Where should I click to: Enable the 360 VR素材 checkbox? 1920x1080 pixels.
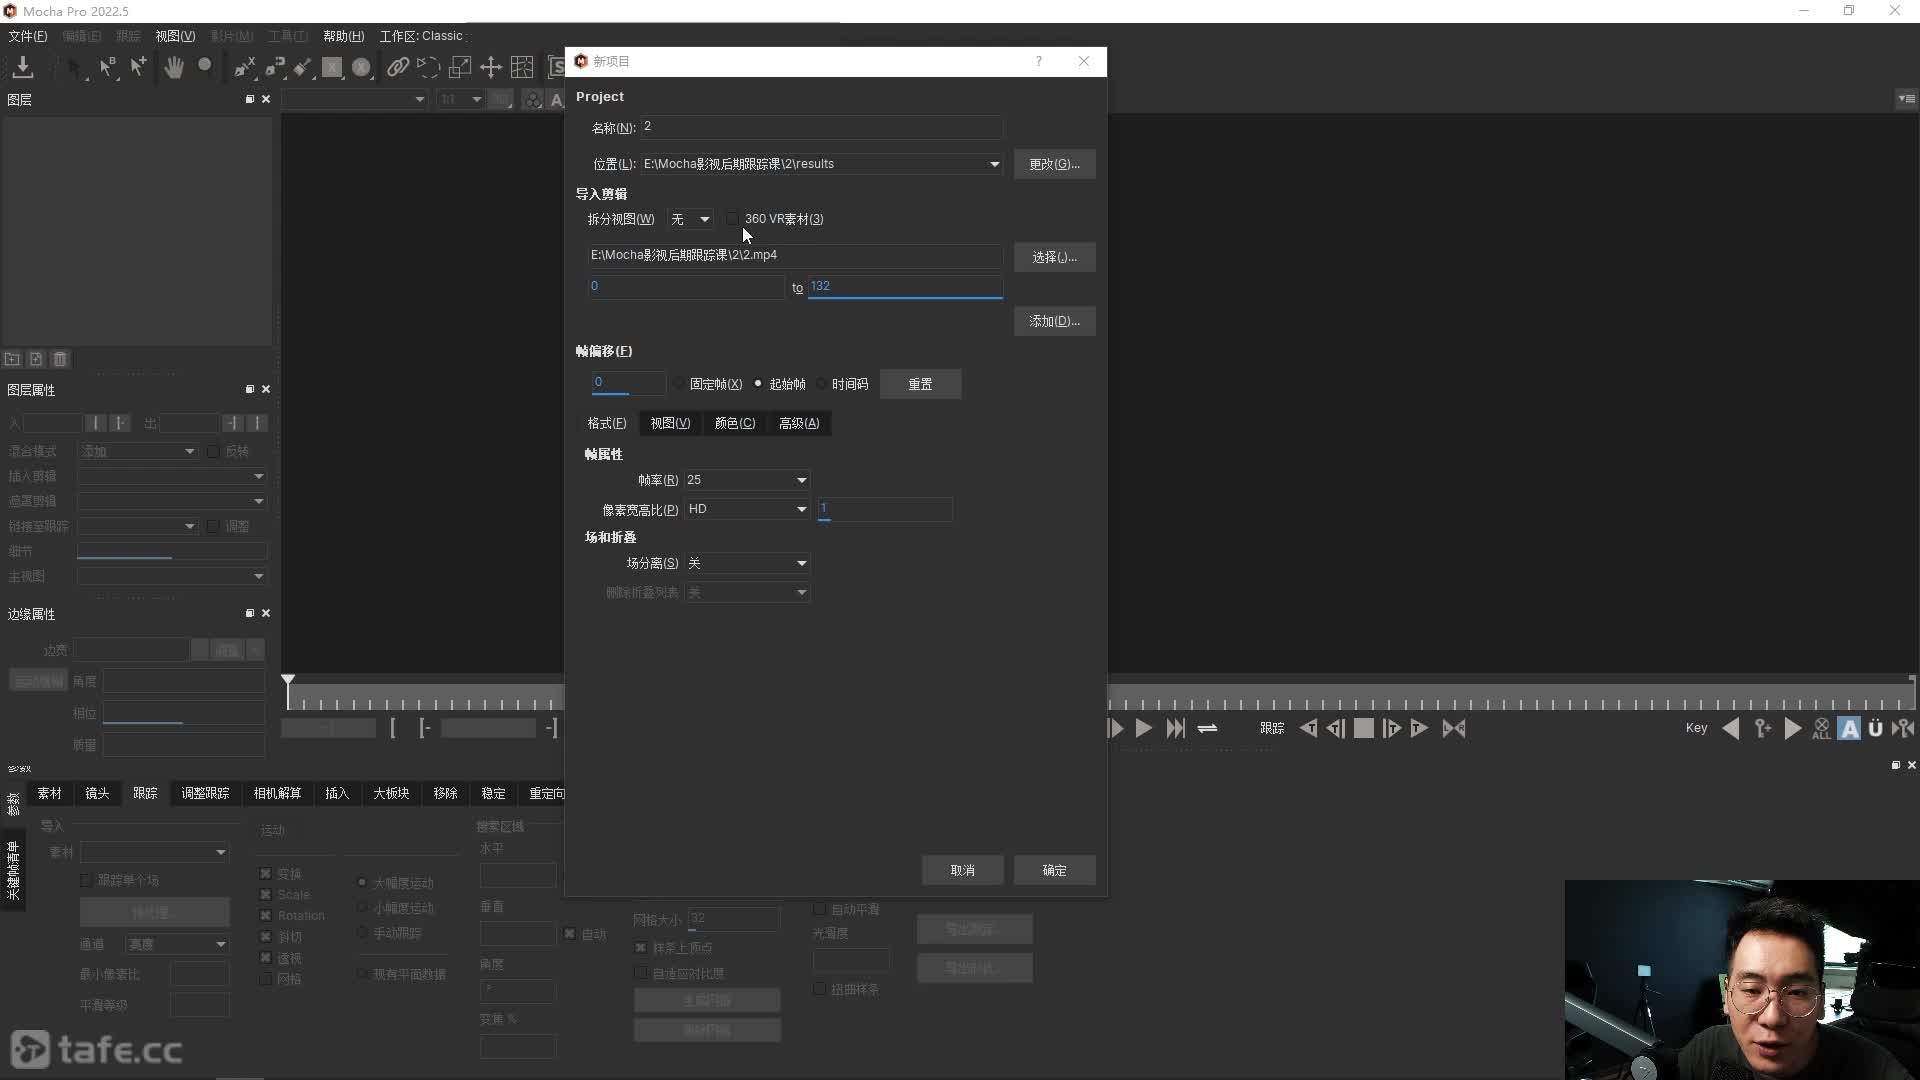pos(732,219)
